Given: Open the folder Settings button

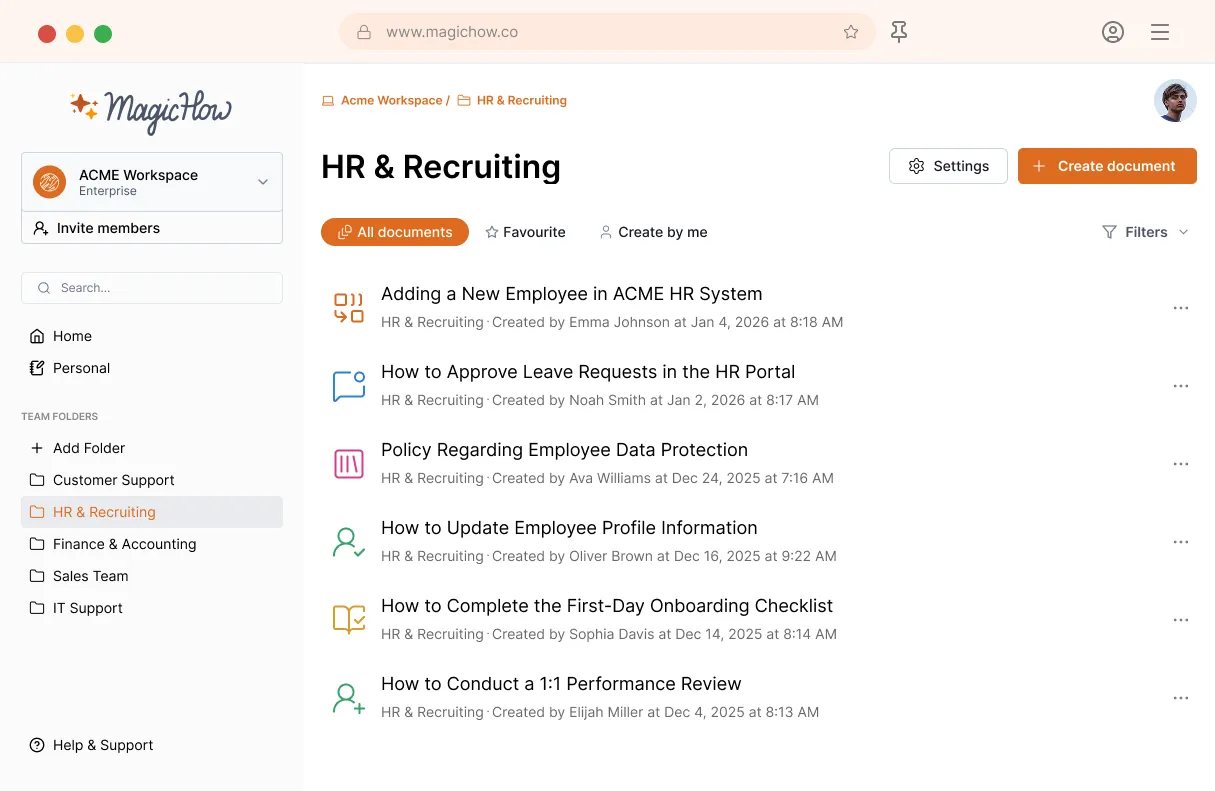Looking at the screenshot, I should [948, 166].
